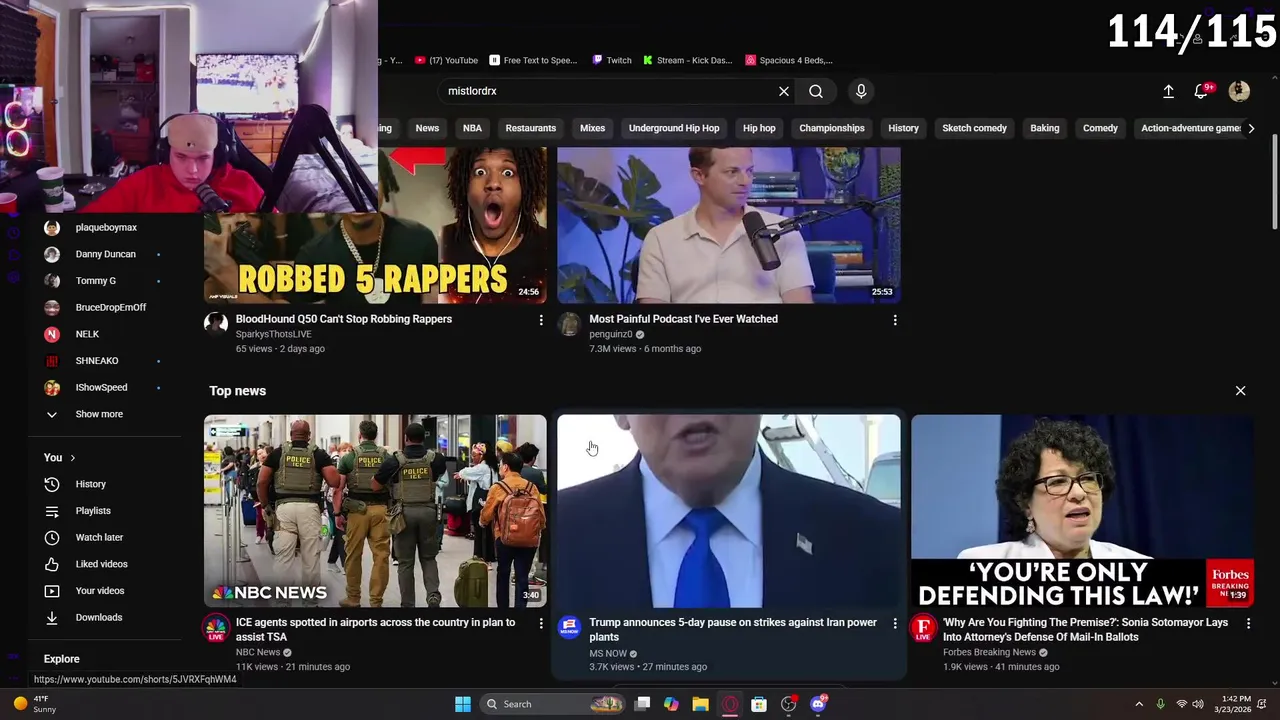Screen dimensions: 1280x720
Task: Open IShowSpeed subscription channel
Action: pos(101,388)
